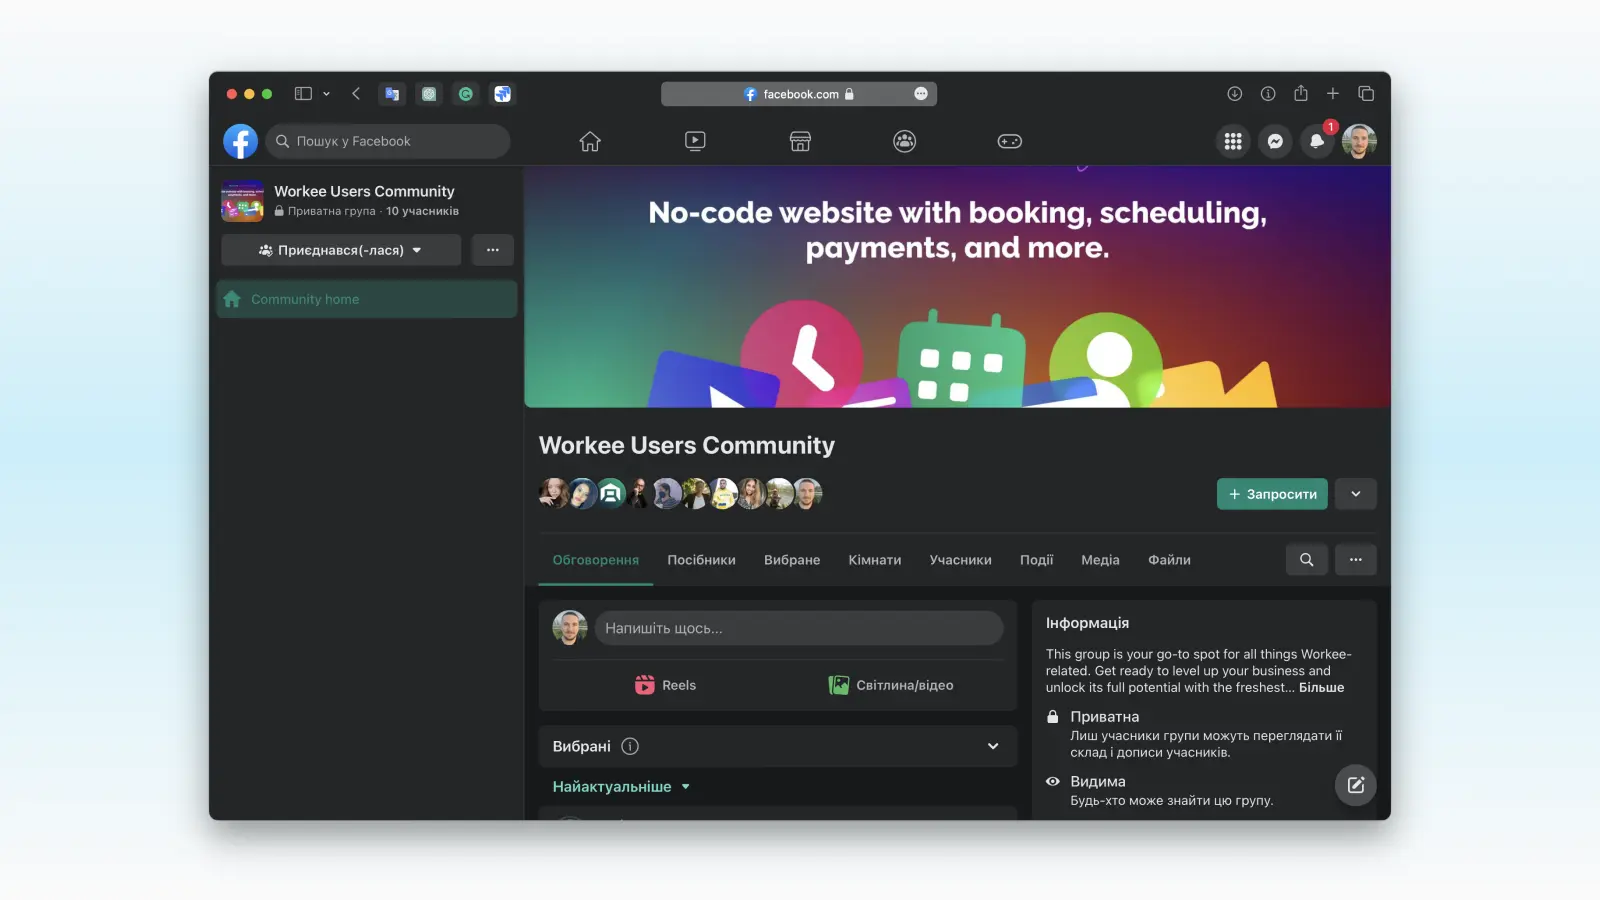Click the Reels button in post composer

pos(665,685)
